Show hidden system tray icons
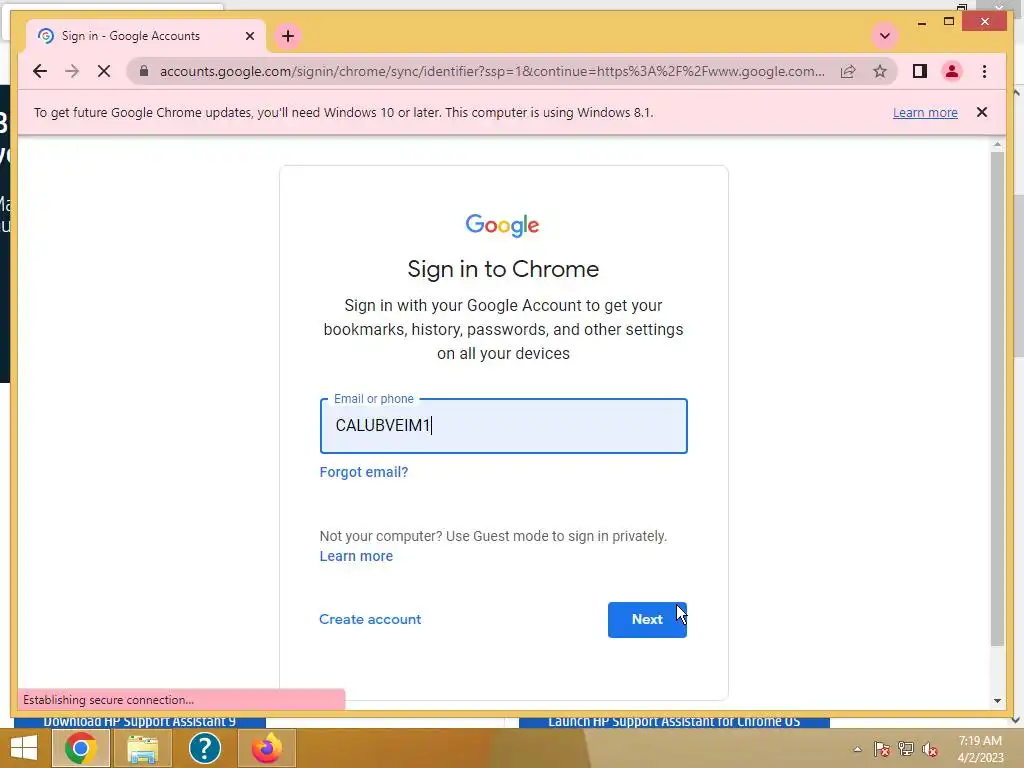1024x768 pixels. pyautogui.click(x=857, y=749)
